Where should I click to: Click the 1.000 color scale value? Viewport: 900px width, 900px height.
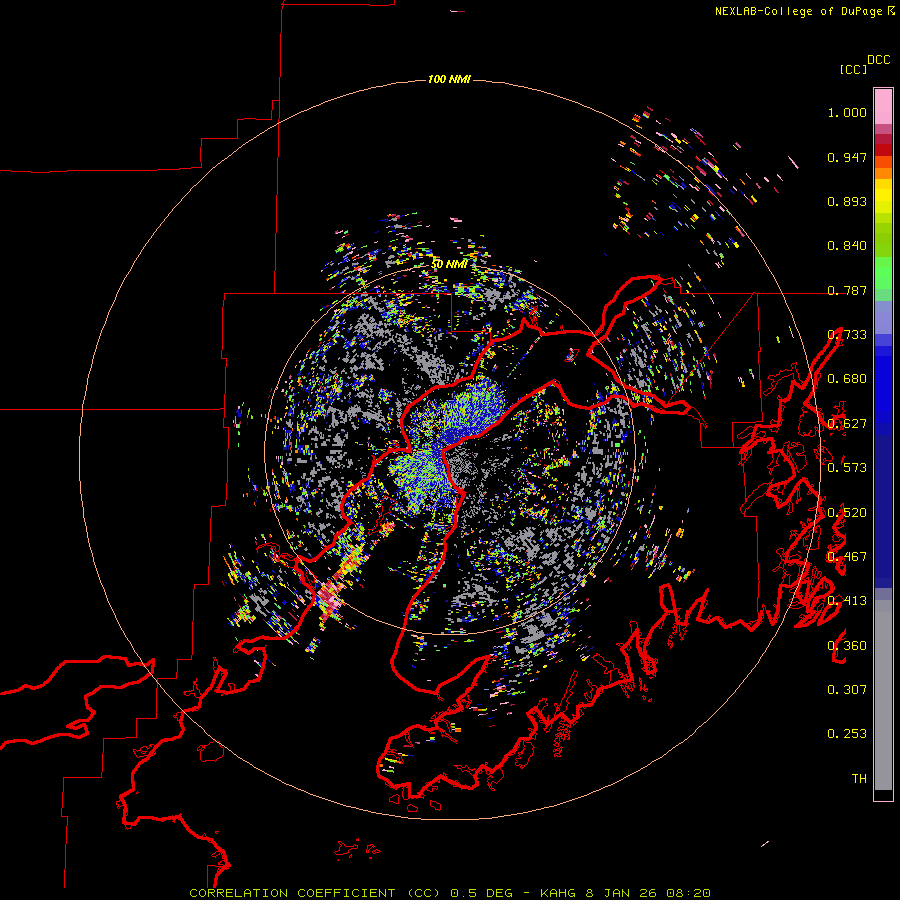(x=847, y=113)
